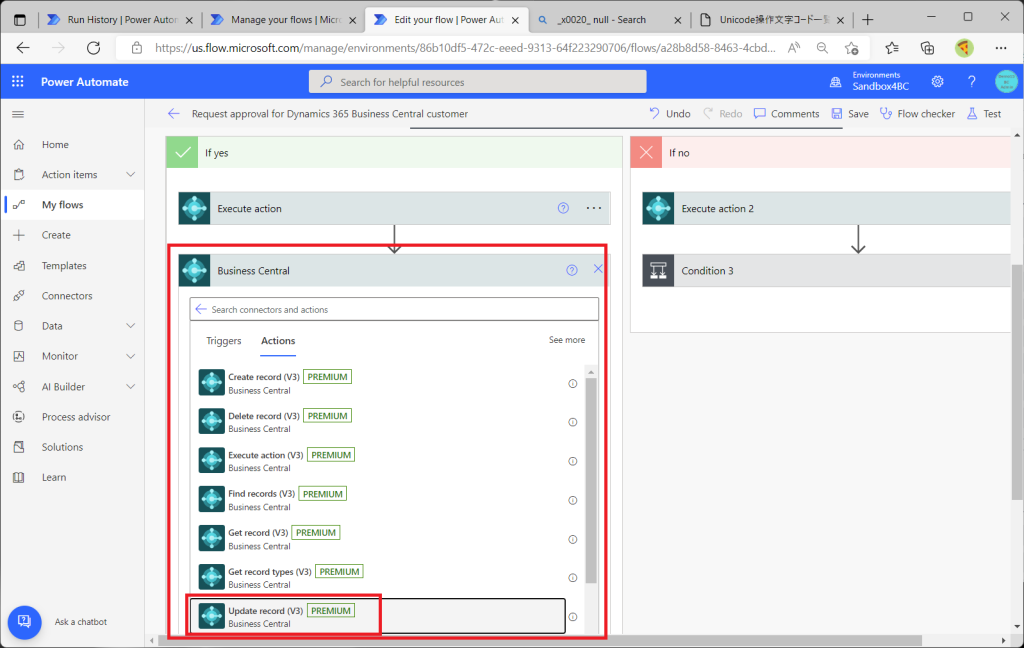Click the Ask a chatbot icon

tap(24, 621)
